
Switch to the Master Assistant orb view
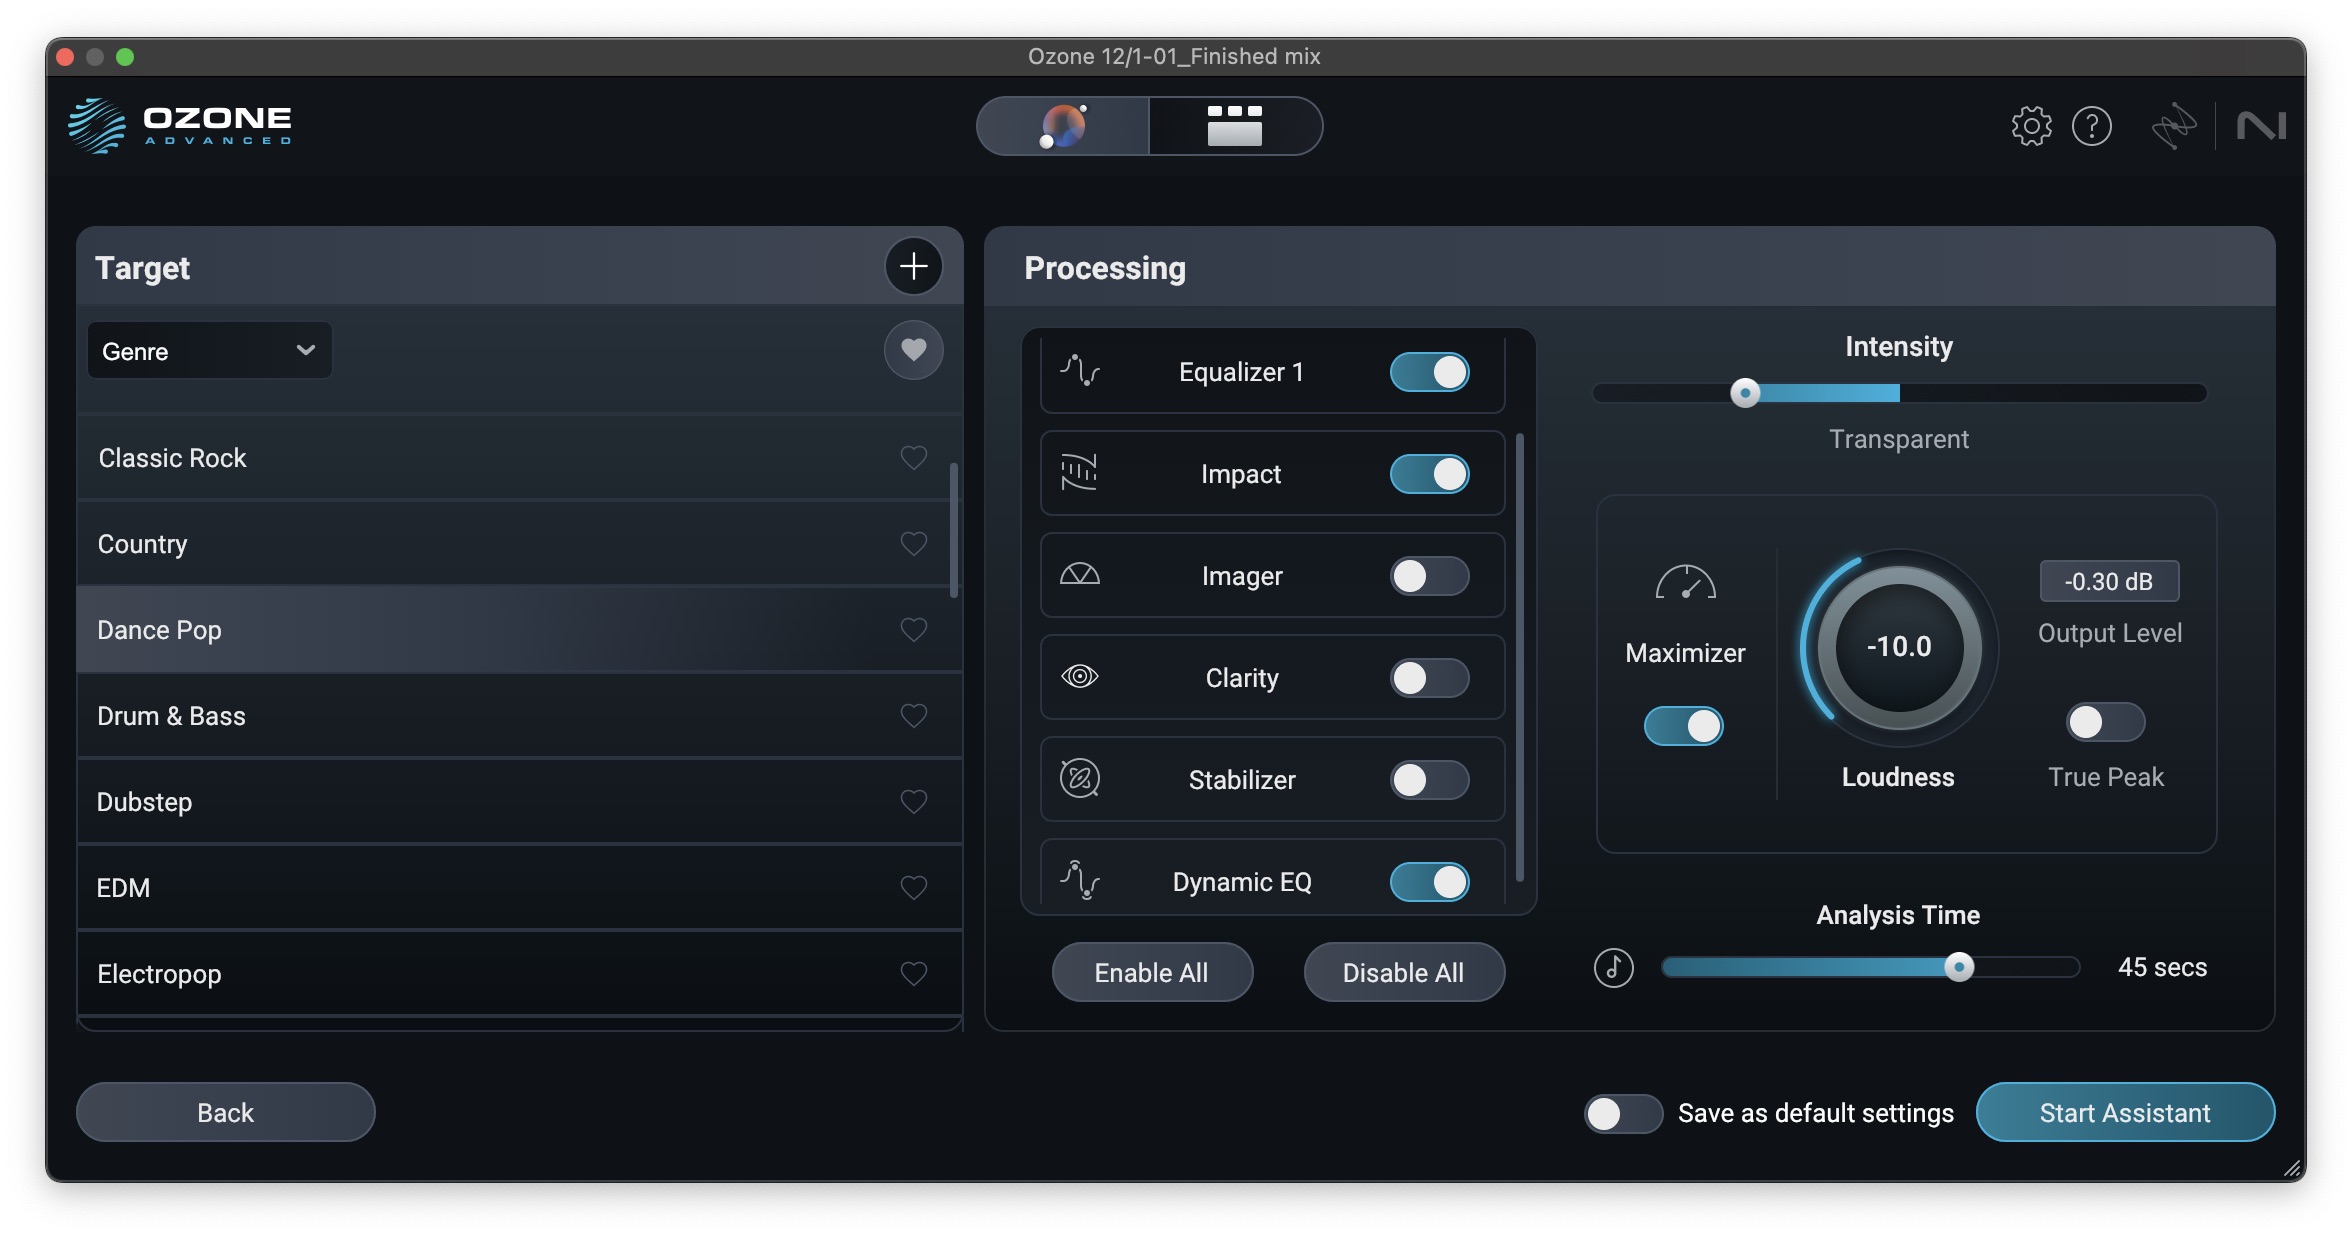1063,126
